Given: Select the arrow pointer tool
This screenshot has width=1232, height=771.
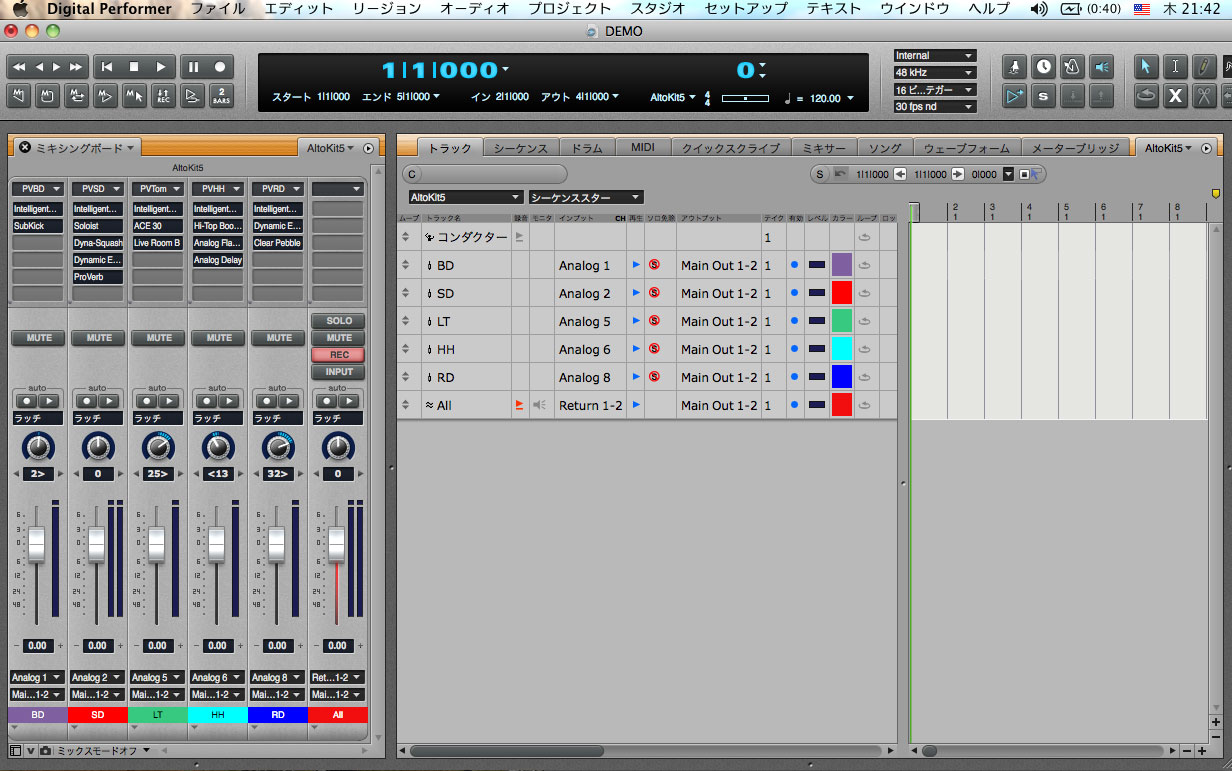Looking at the screenshot, I should pos(1146,67).
